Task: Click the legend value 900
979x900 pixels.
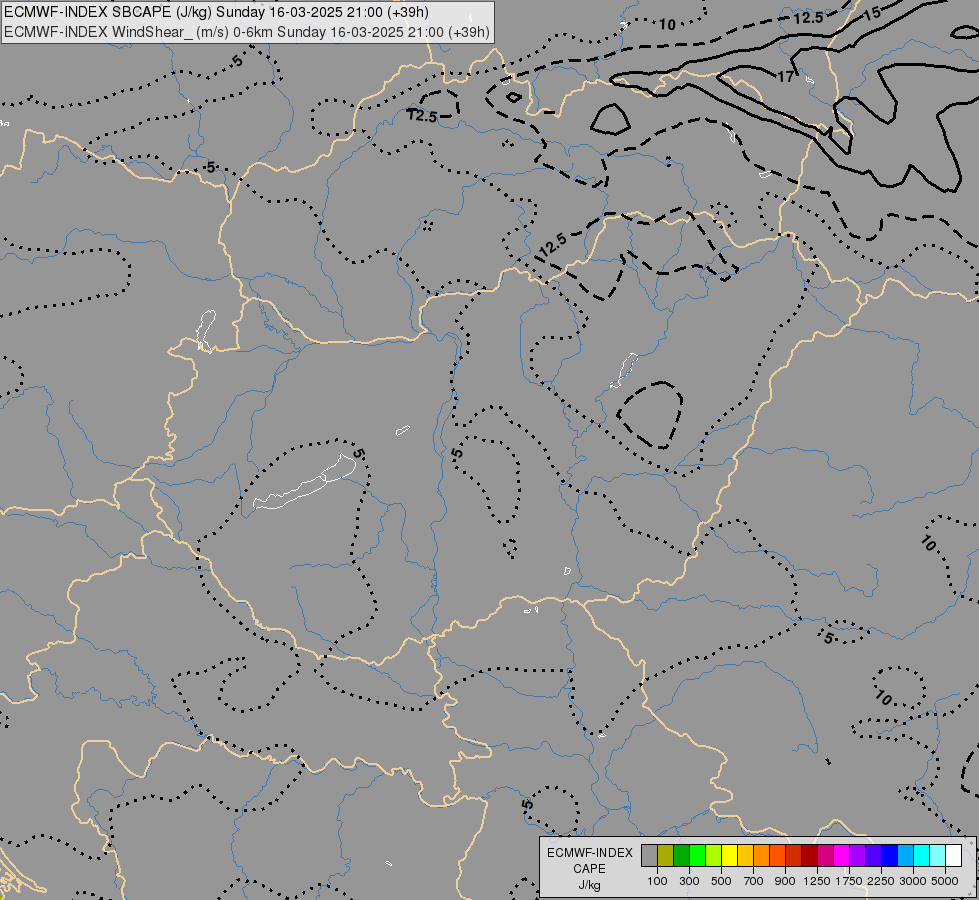Action: tap(785, 881)
